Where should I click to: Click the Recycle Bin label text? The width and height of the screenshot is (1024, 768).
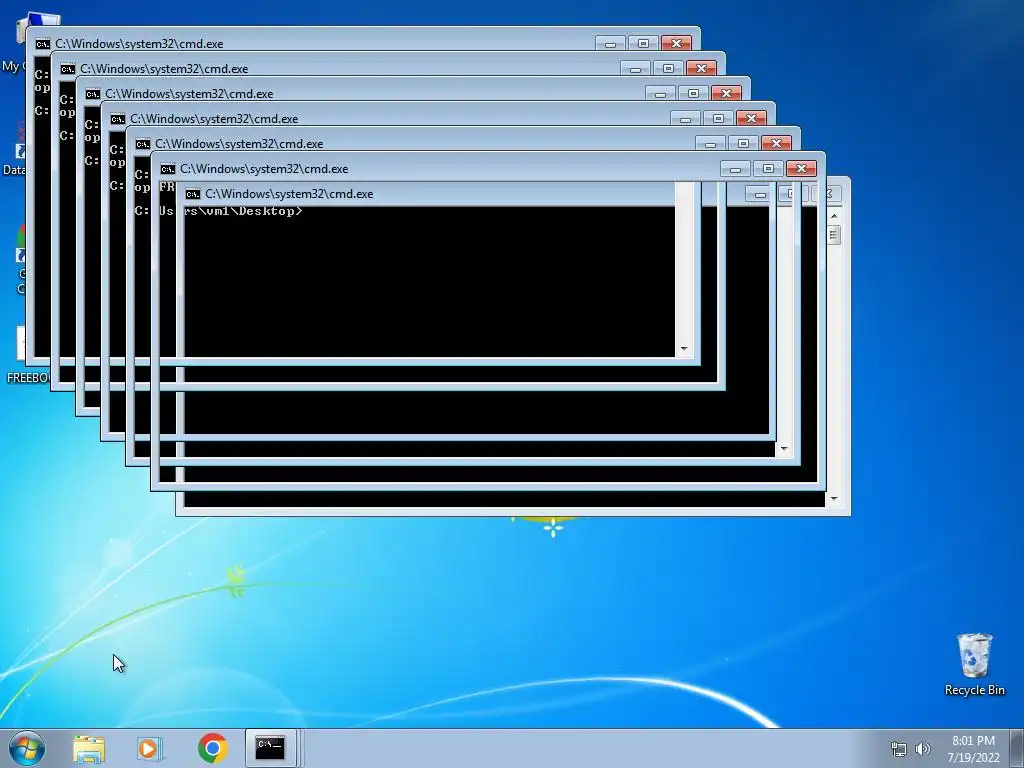(974, 690)
